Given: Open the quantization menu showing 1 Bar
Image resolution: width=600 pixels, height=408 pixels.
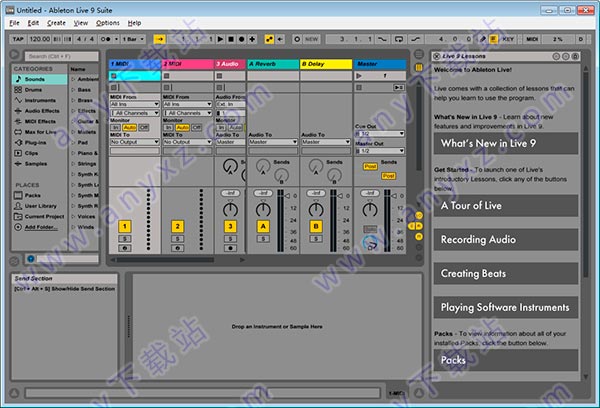Looking at the screenshot, I should point(134,39).
